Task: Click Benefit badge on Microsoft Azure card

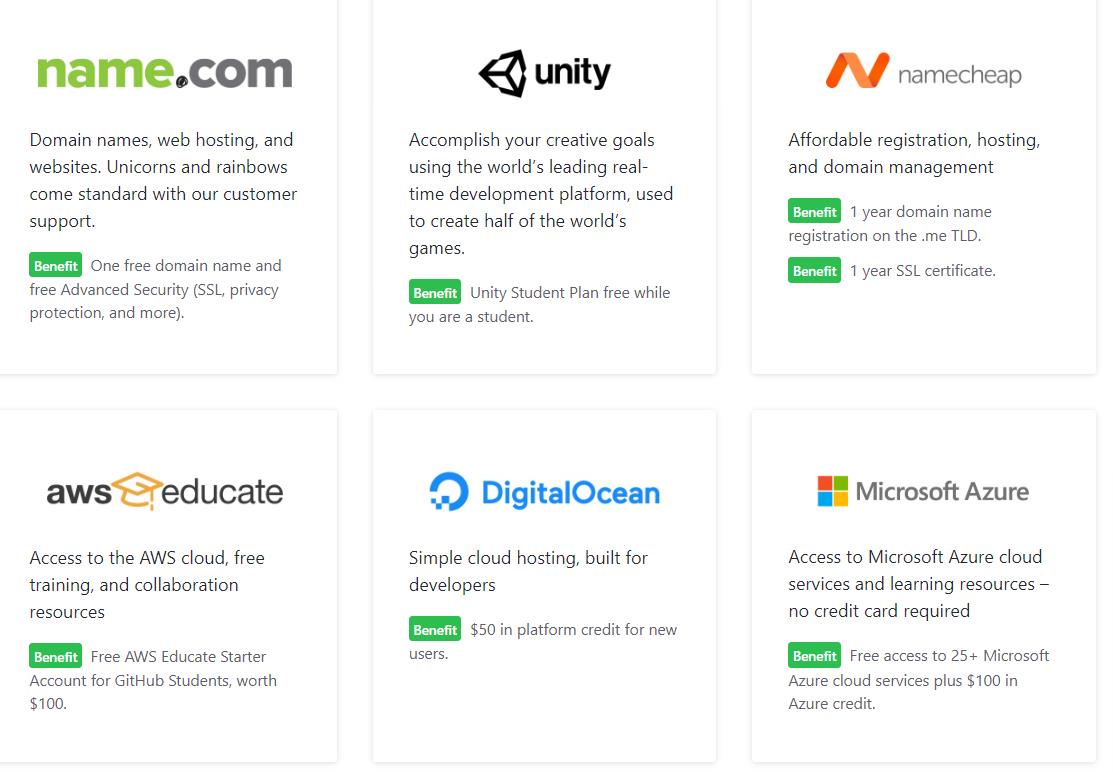Action: 814,656
